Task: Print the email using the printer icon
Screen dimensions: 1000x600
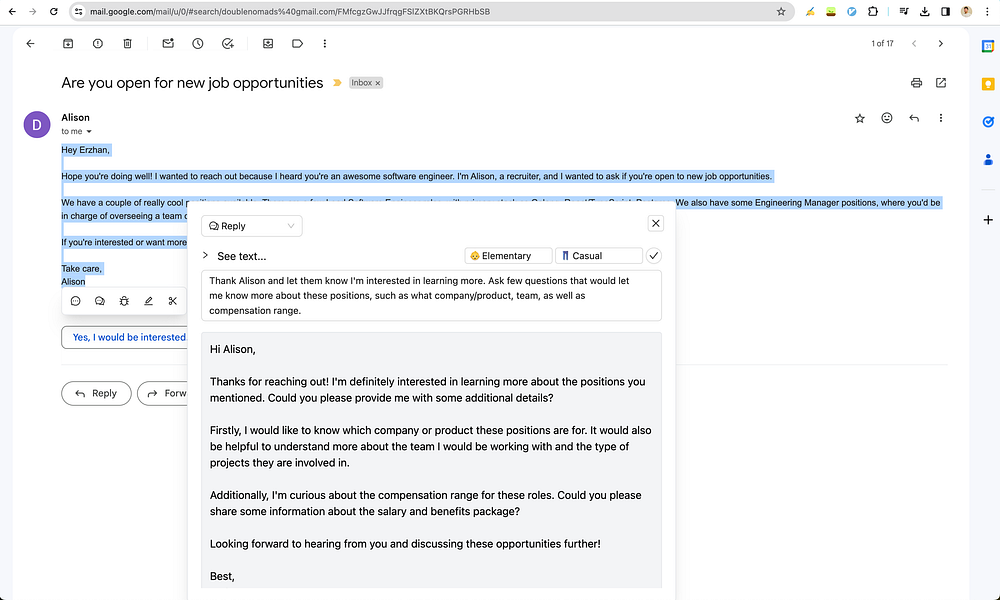Action: [x=916, y=83]
